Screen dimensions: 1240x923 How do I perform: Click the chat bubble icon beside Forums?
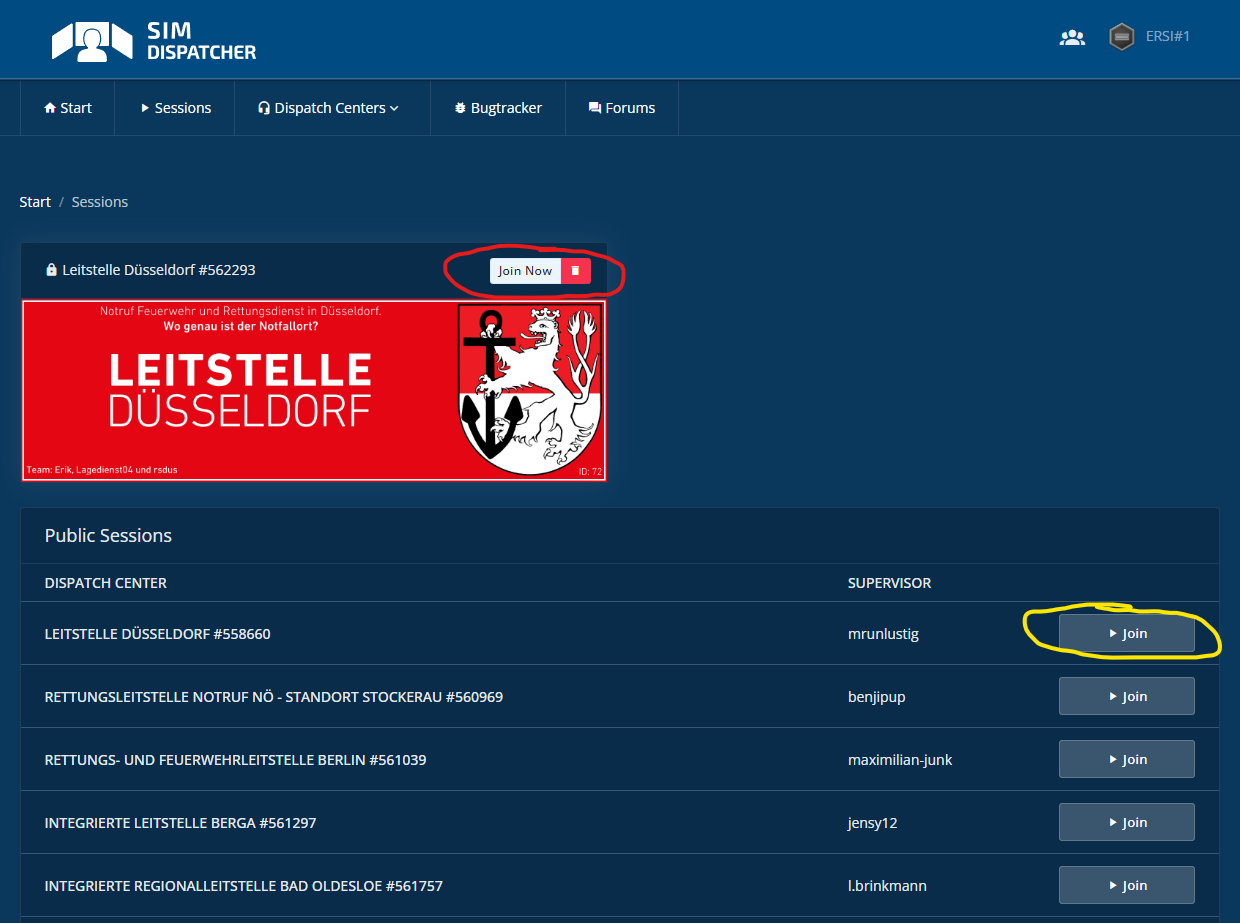click(x=595, y=108)
